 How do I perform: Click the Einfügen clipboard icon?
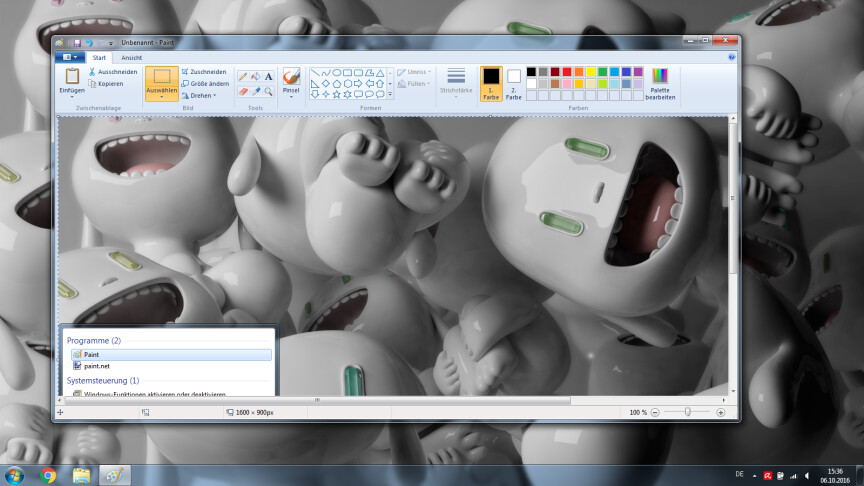pyautogui.click(x=72, y=76)
